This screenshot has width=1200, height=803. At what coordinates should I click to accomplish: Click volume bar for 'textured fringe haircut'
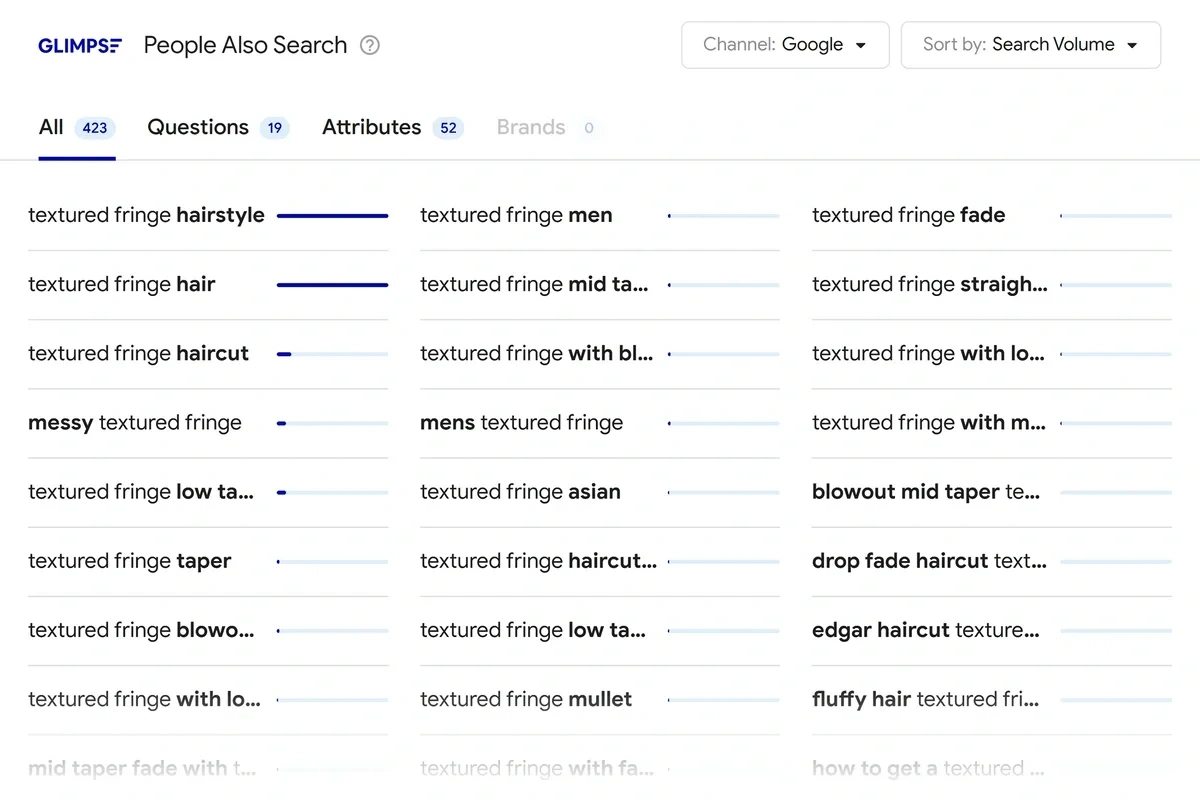(x=332, y=354)
